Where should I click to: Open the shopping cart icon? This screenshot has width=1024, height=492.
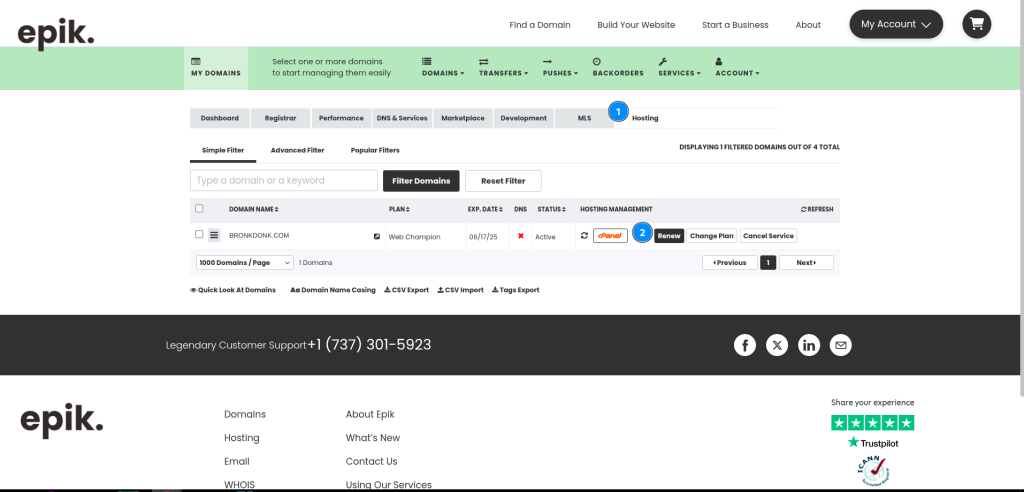[976, 24]
